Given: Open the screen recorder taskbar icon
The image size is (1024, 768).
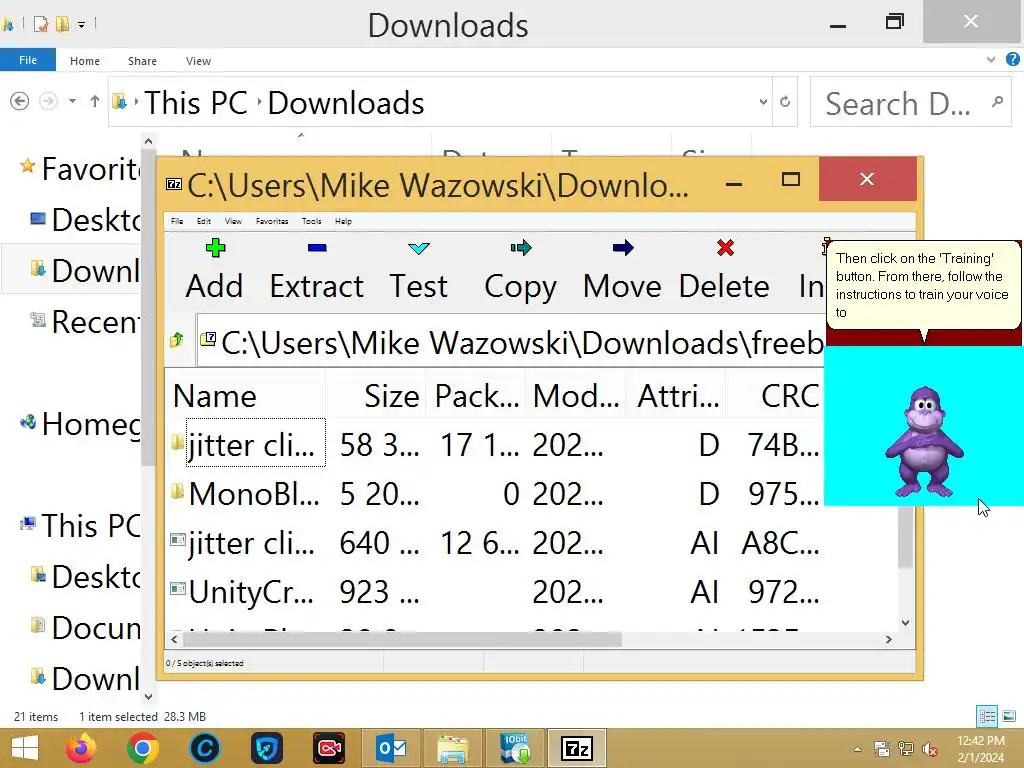Looking at the screenshot, I should pos(328,748).
